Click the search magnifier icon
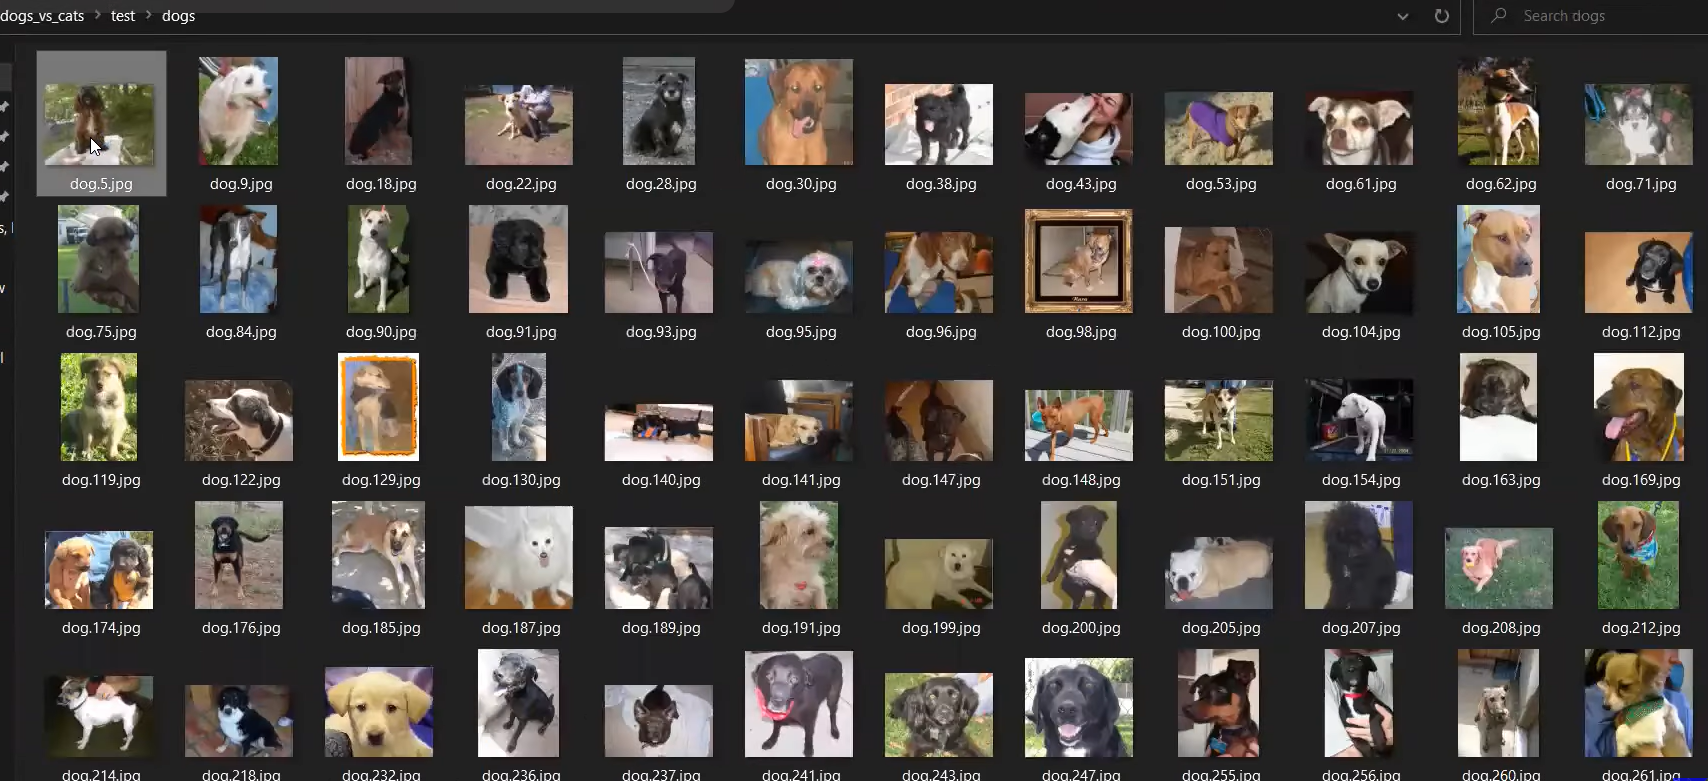Screen dimensions: 1708x781 click(1498, 16)
